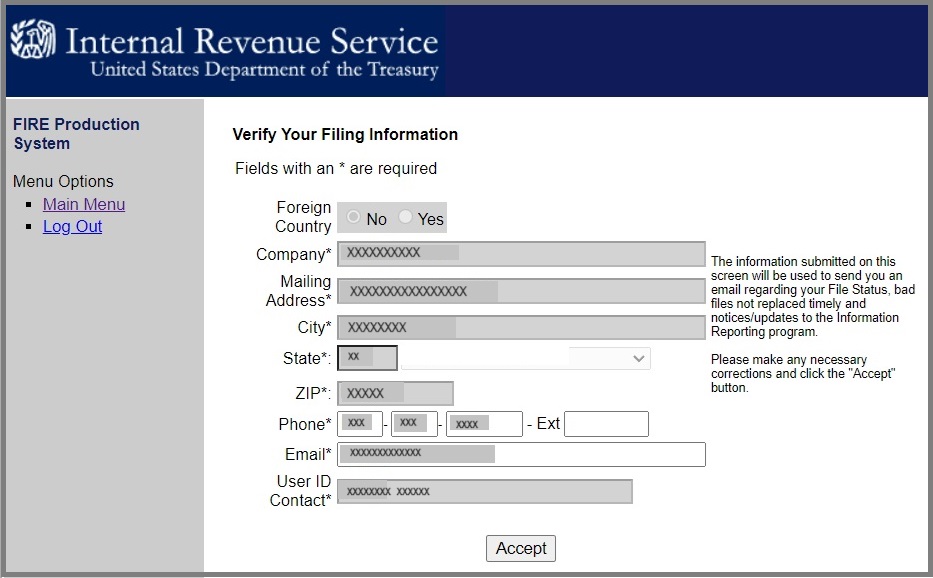
Task: Click the phone area code box
Action: 360,424
